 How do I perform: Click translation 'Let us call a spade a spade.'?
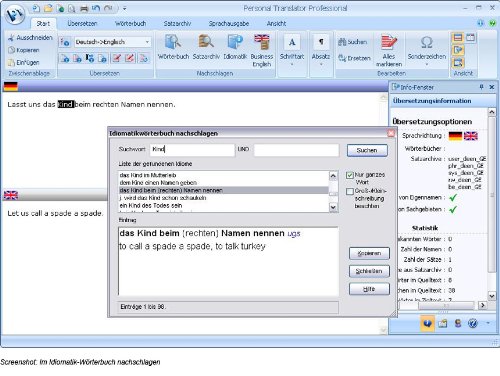coord(55,213)
